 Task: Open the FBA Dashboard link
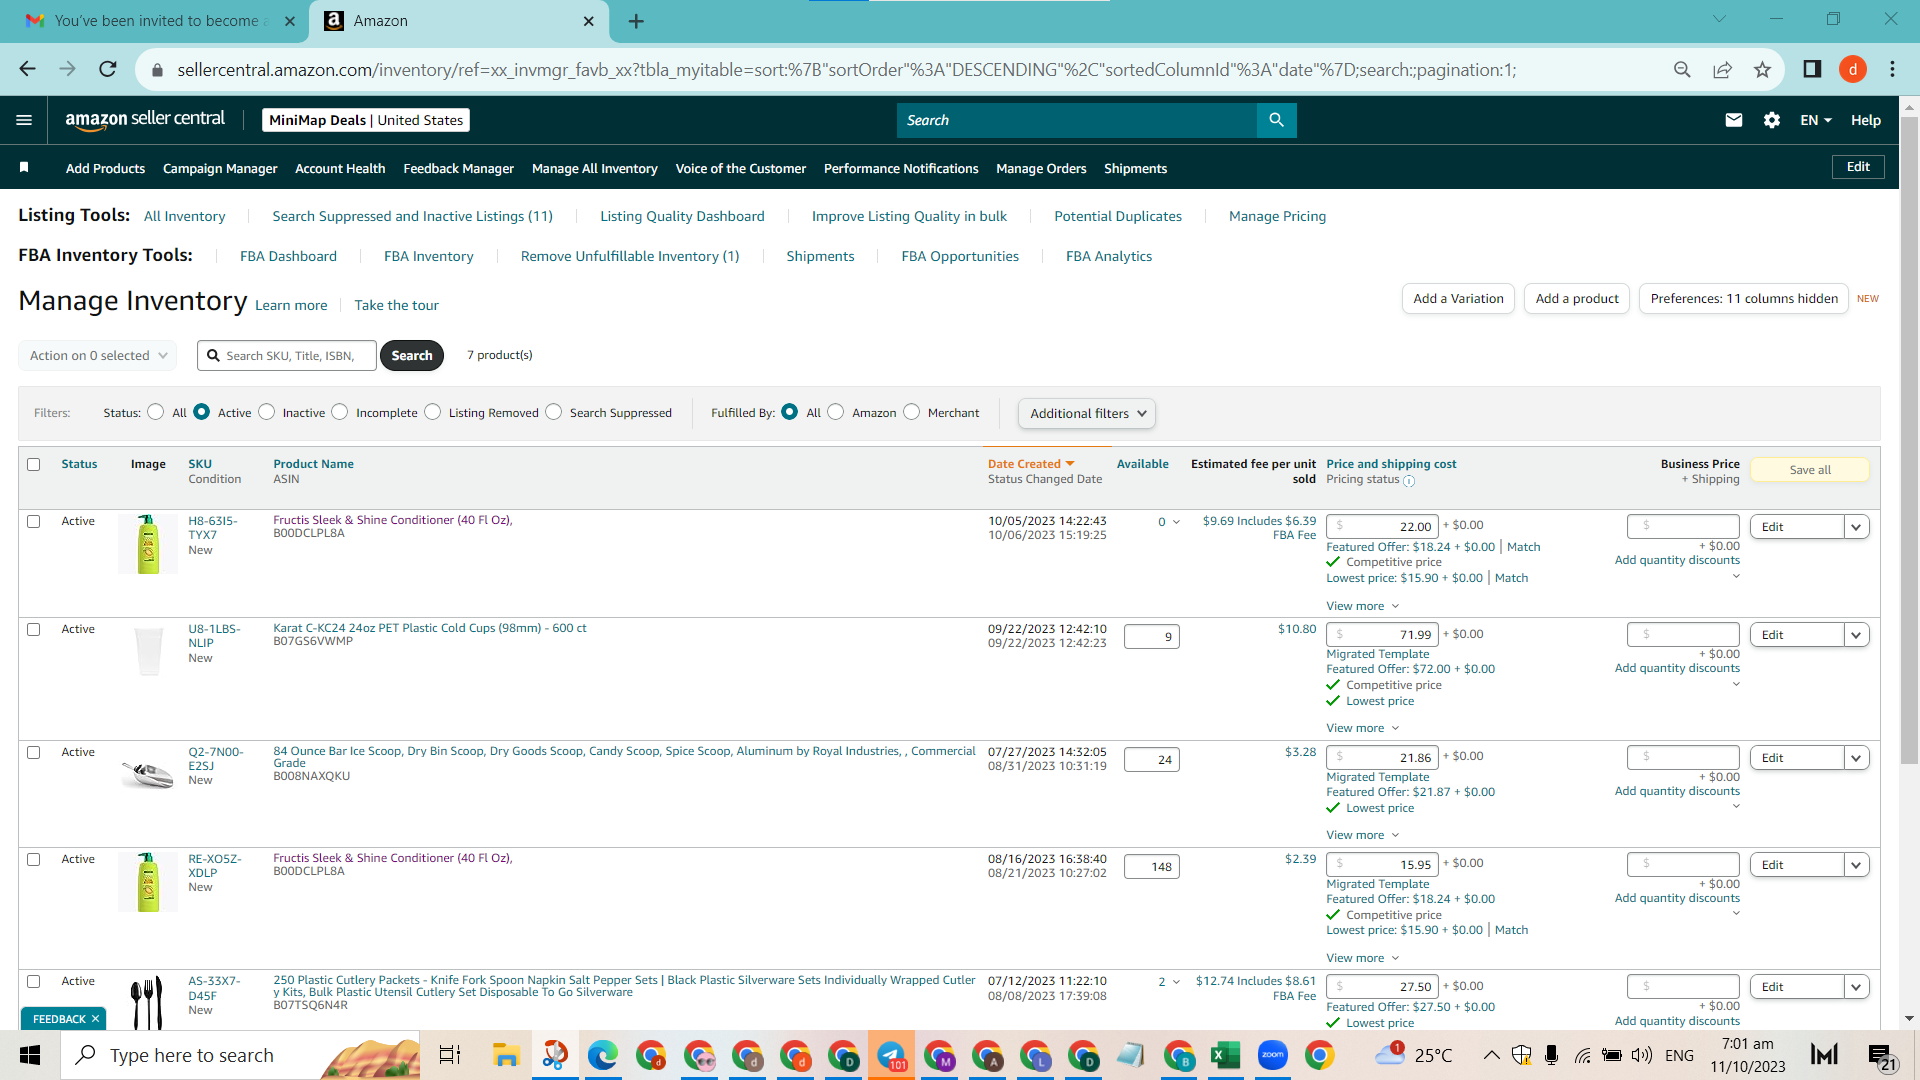click(x=288, y=256)
